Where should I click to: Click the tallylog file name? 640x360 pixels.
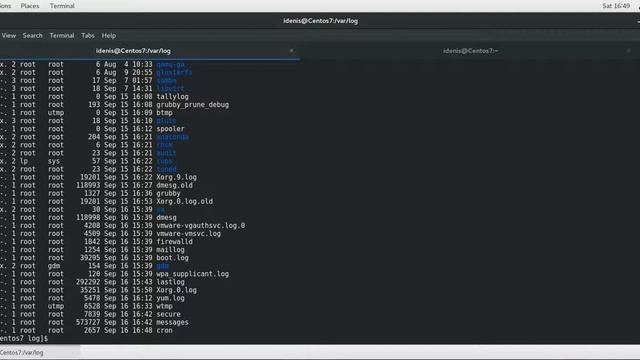tap(173, 97)
